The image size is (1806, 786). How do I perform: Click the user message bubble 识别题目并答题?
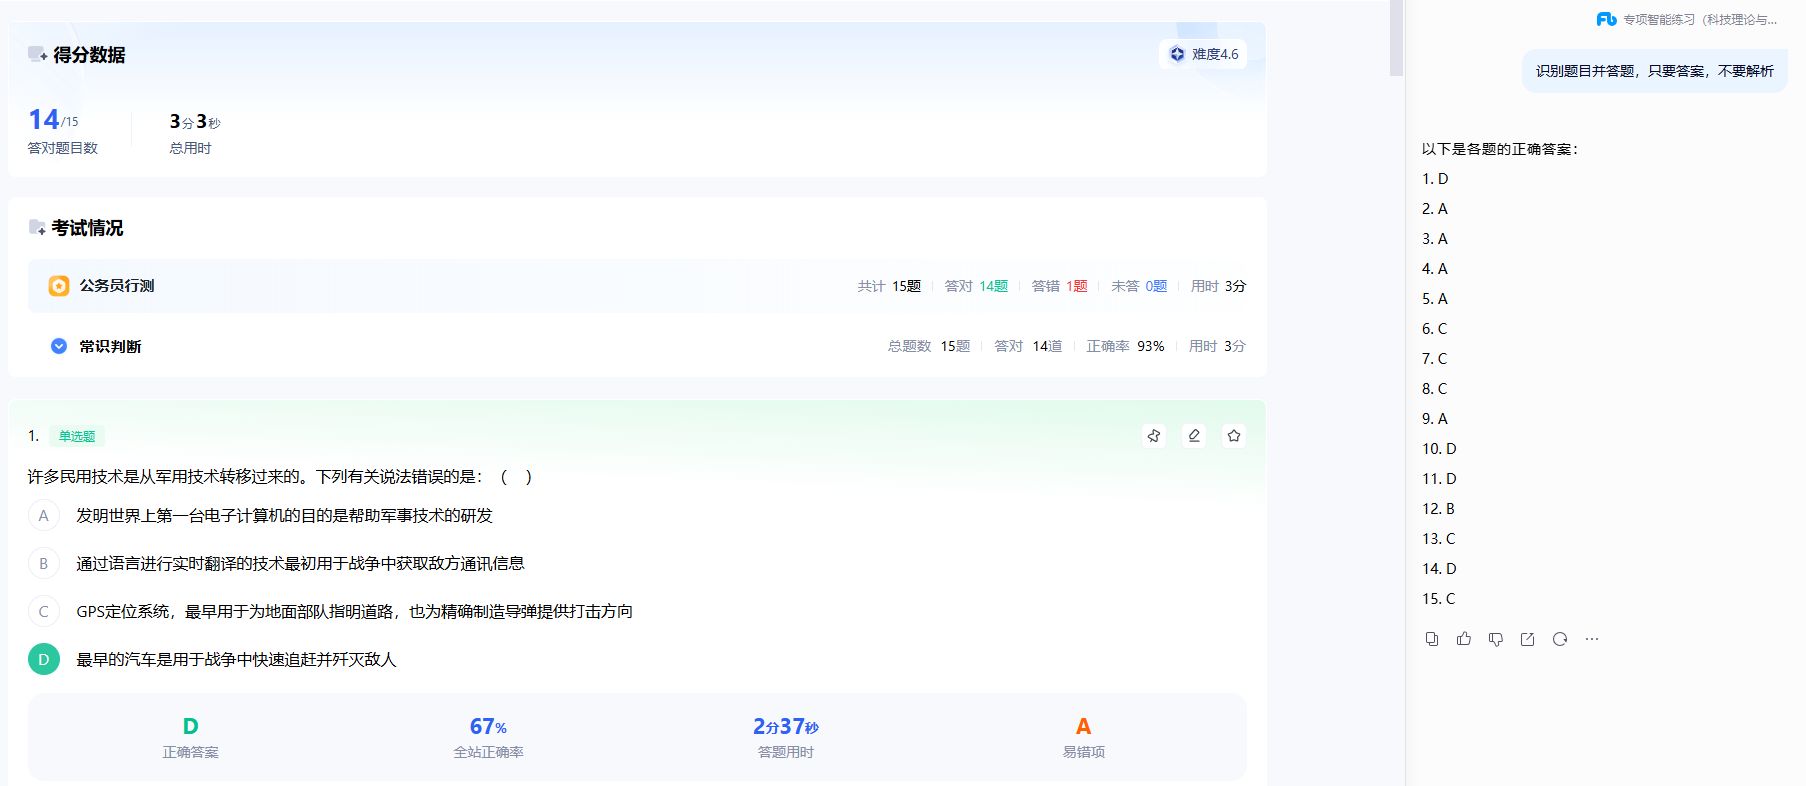point(1654,71)
